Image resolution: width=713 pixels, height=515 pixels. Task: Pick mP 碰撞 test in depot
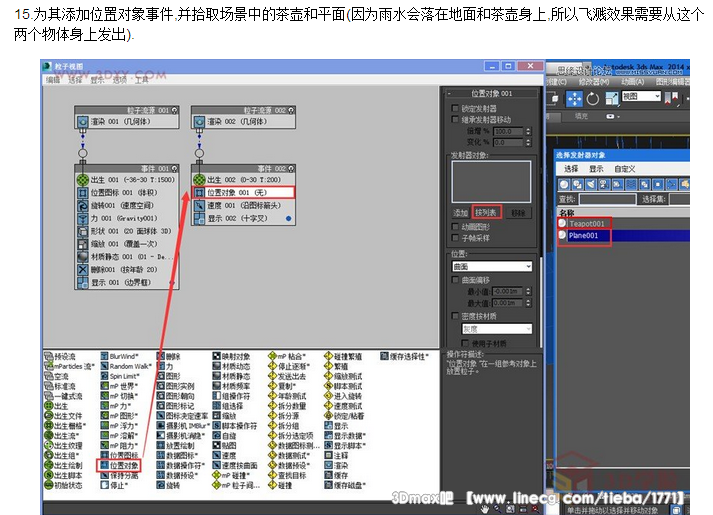click(x=231, y=475)
